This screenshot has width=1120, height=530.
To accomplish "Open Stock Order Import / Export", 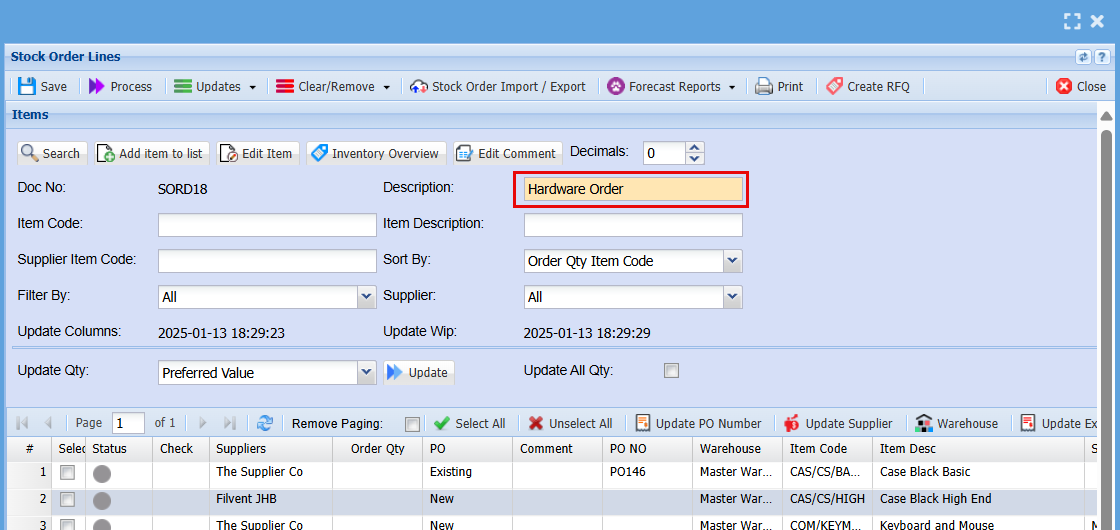I will click(498, 87).
